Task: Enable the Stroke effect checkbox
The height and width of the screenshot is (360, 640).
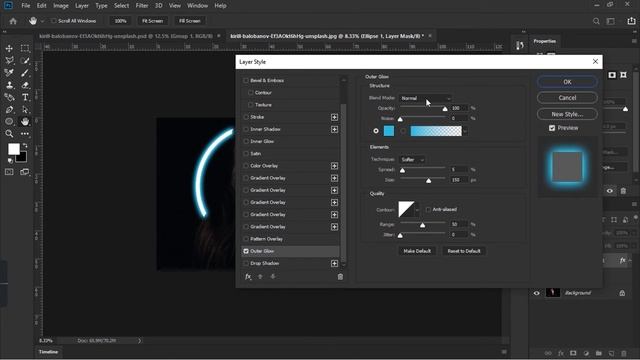Action: click(x=246, y=117)
